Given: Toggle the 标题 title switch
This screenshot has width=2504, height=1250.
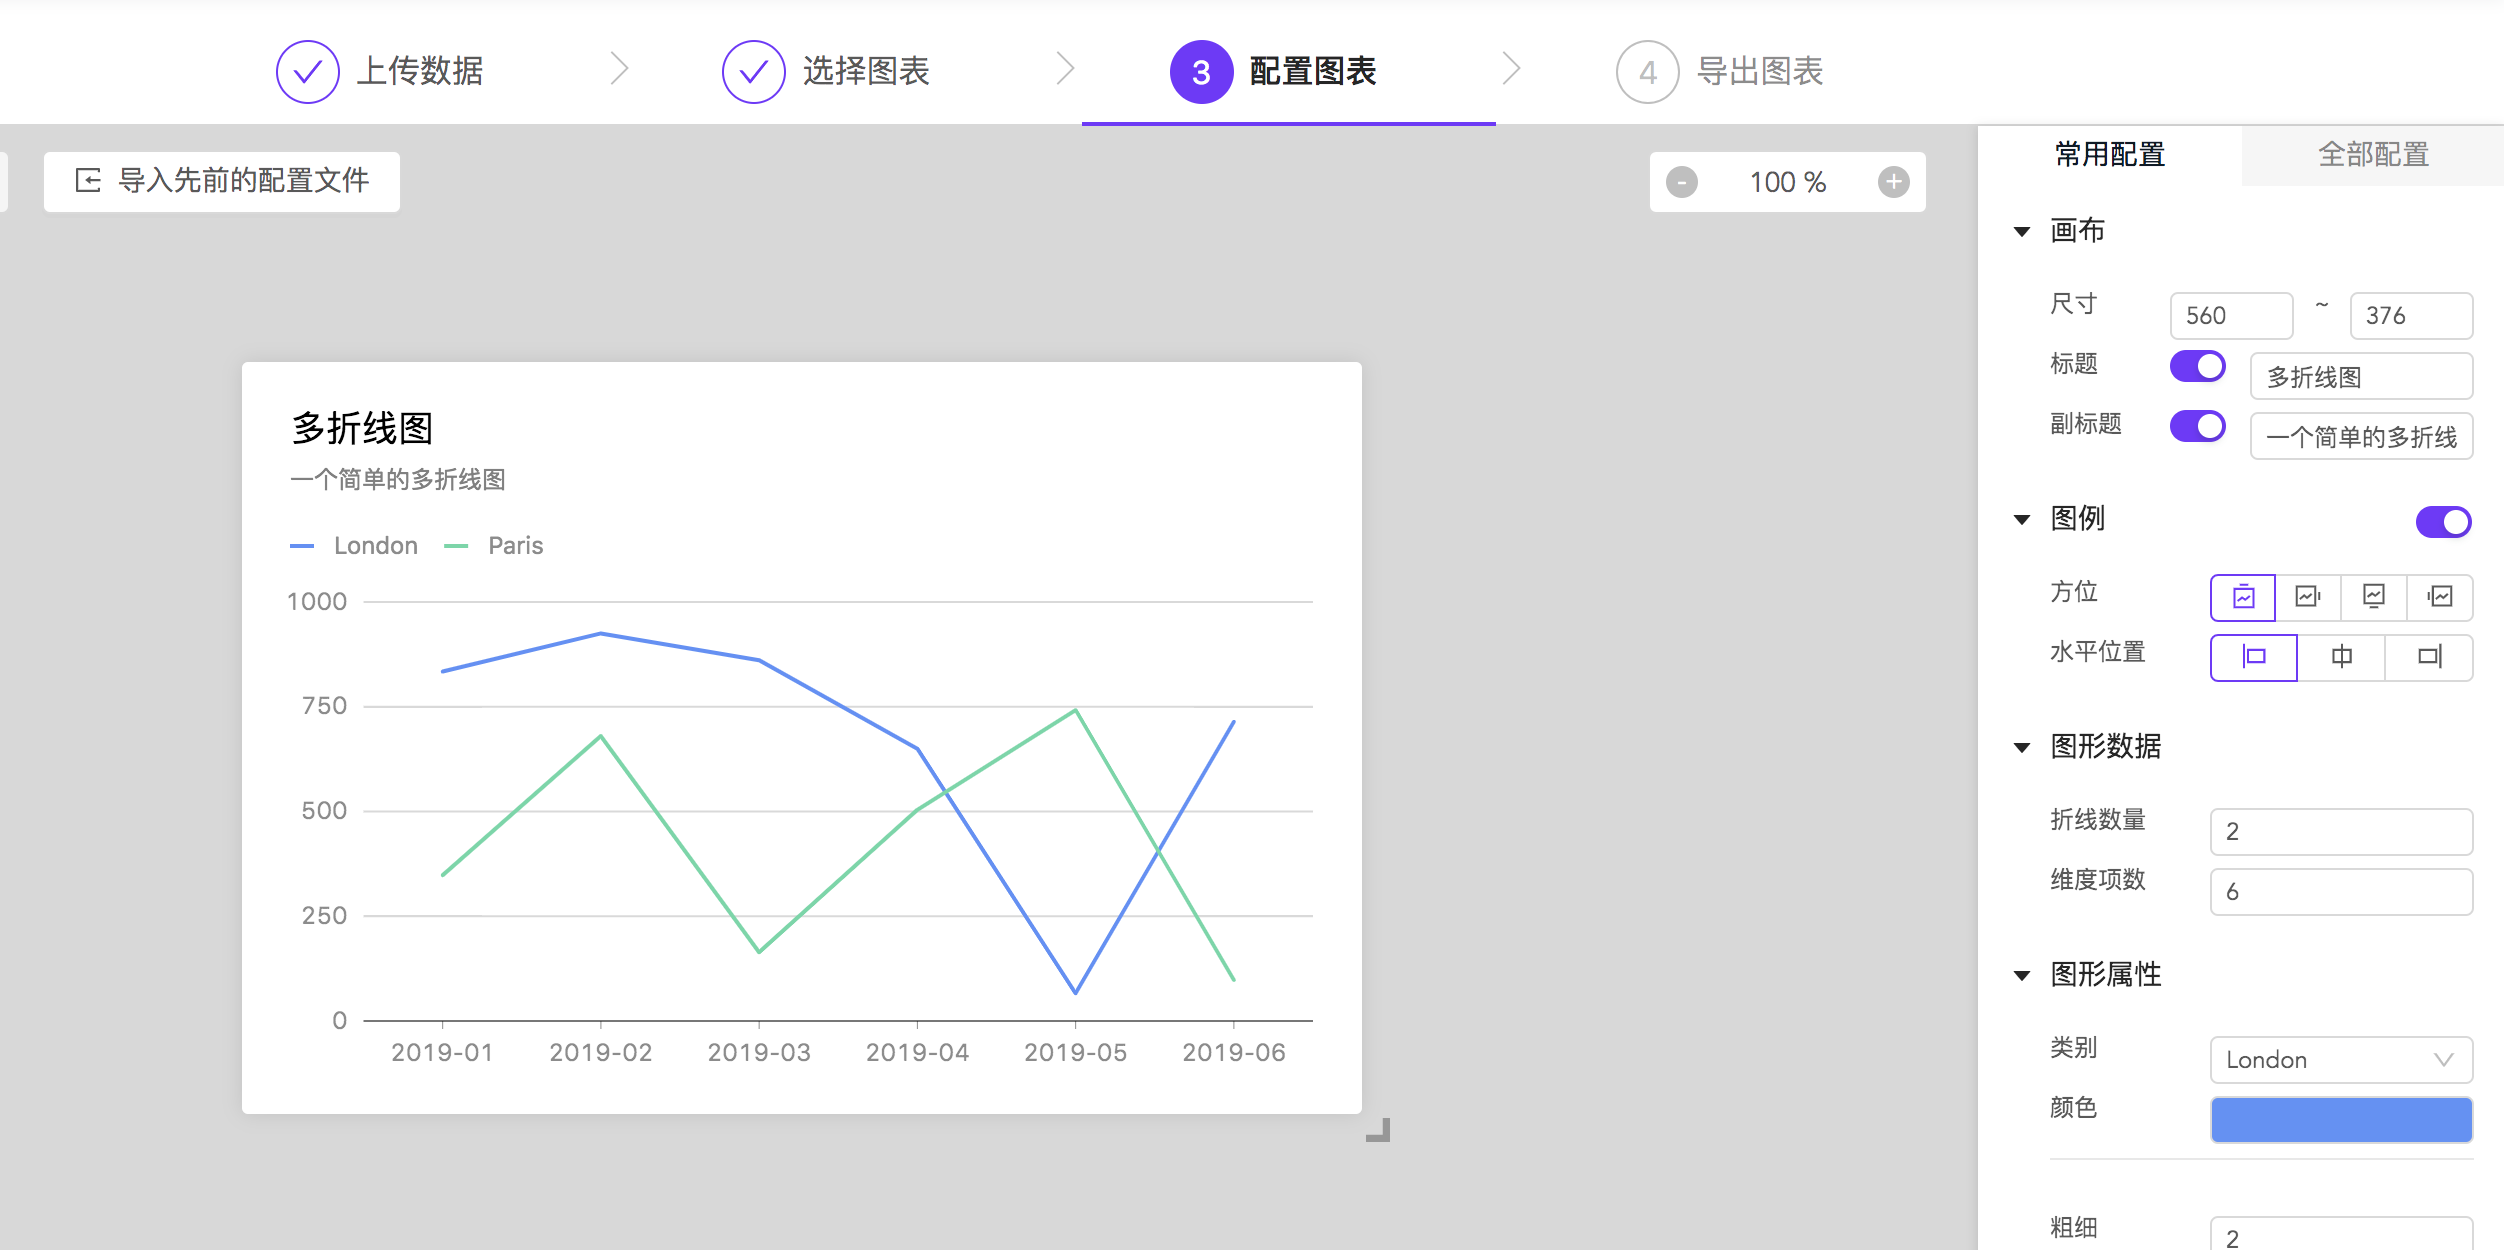Looking at the screenshot, I should 2197,366.
